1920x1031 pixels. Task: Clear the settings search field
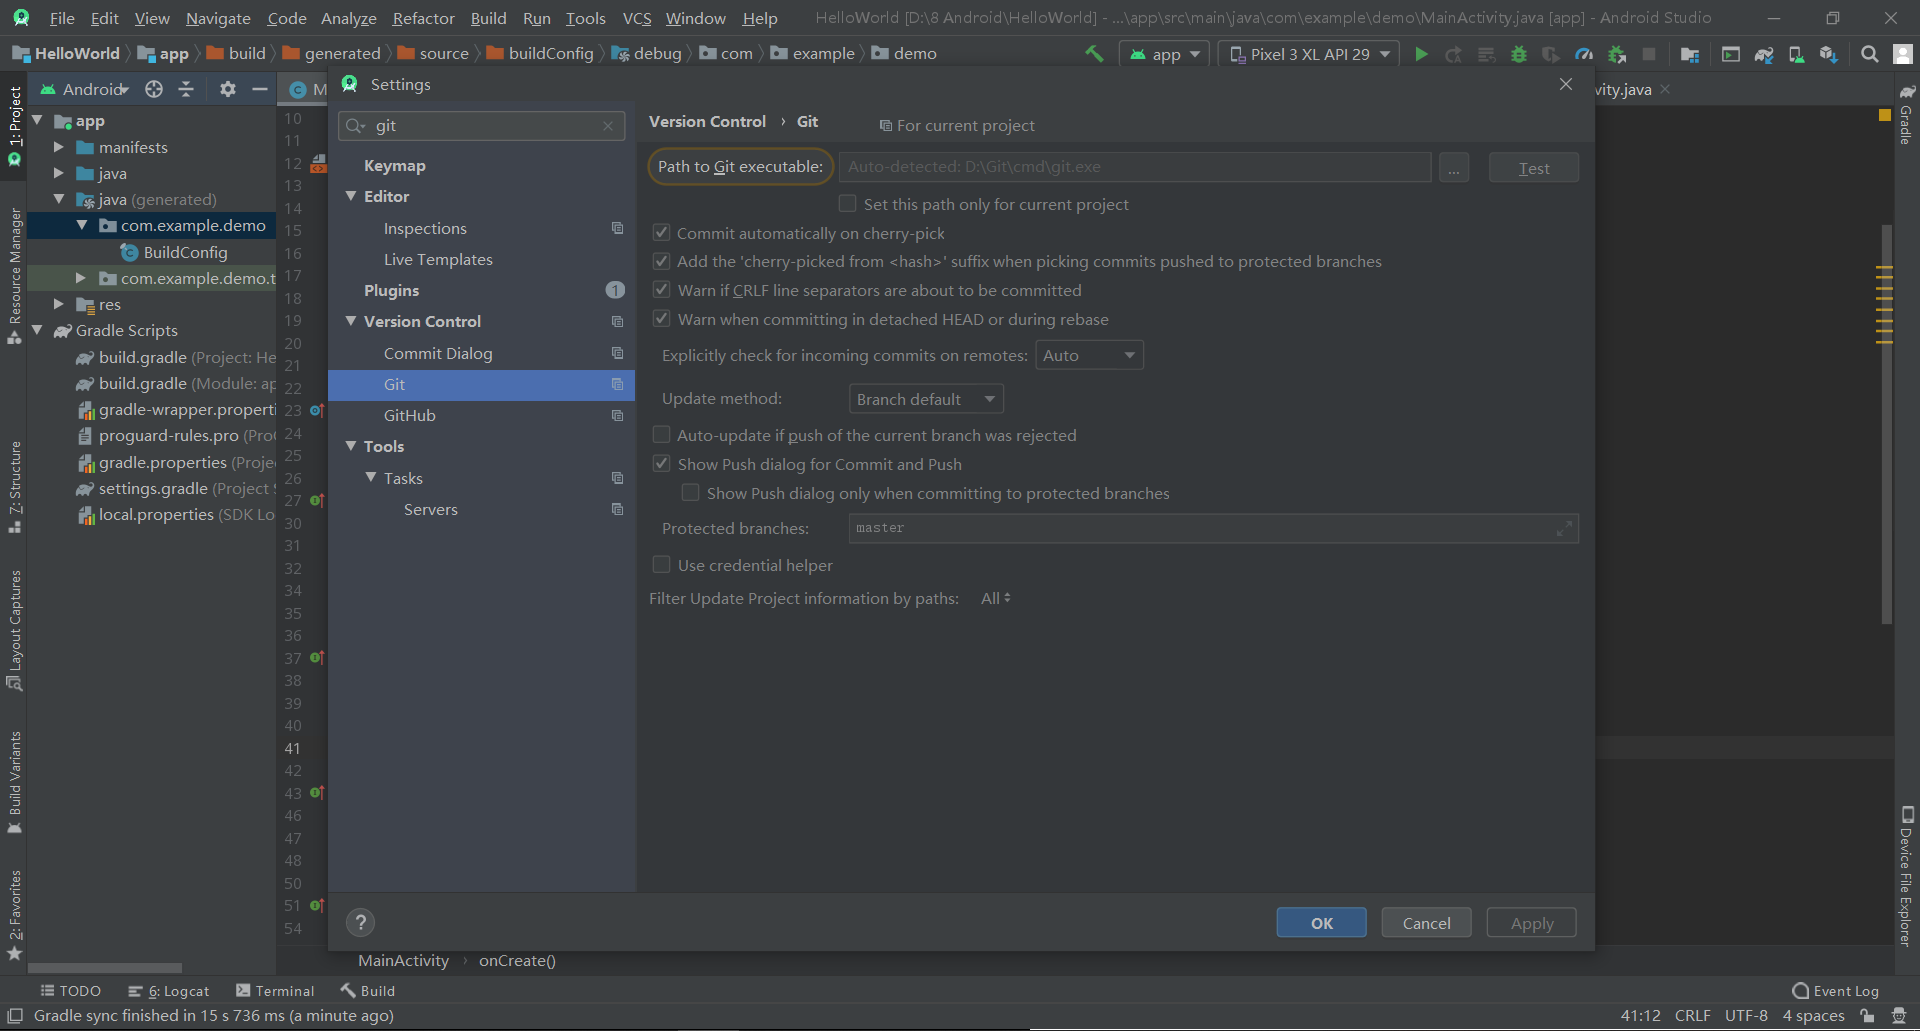(x=608, y=126)
